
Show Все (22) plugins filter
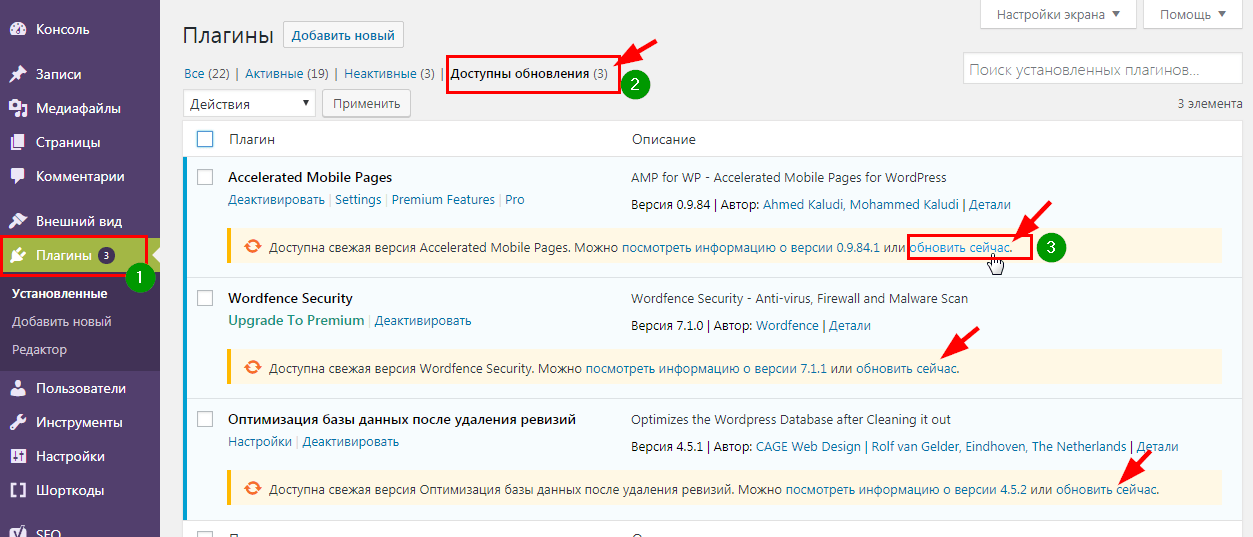coord(207,74)
